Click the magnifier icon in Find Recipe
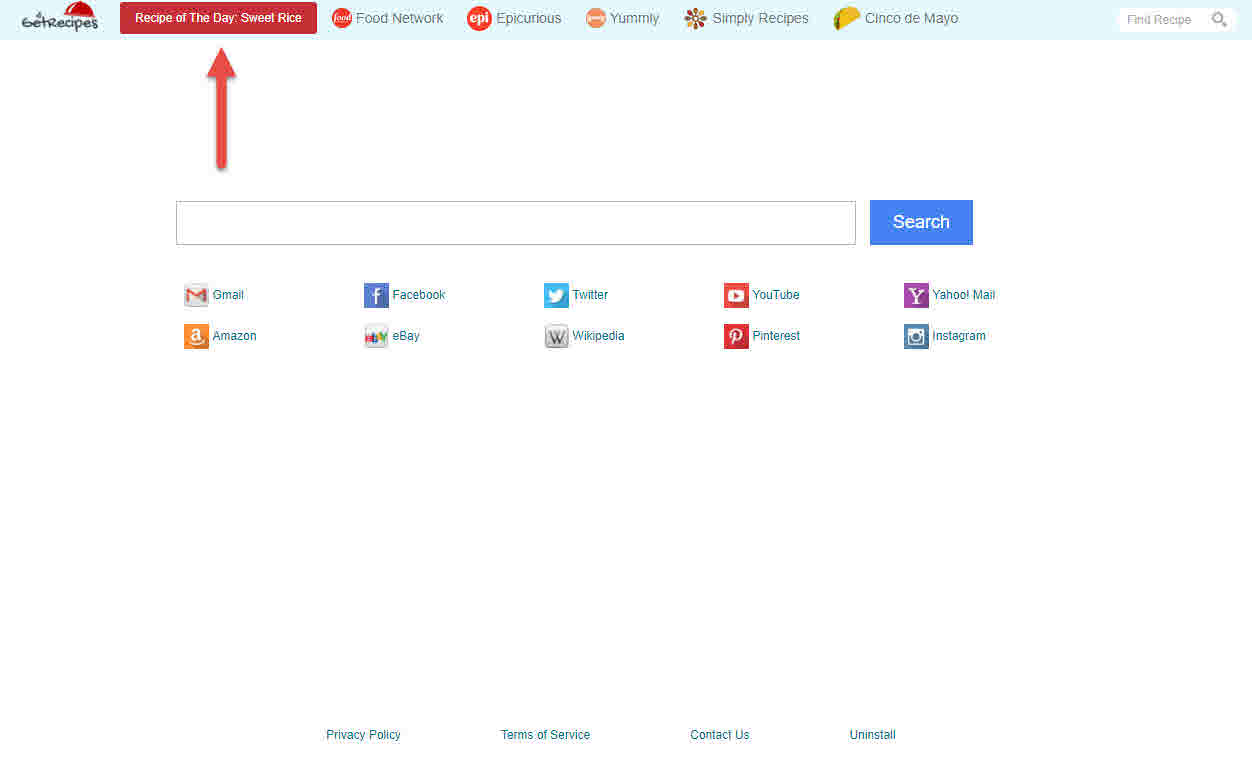Viewport: 1252px width, 763px height. coord(1219,19)
